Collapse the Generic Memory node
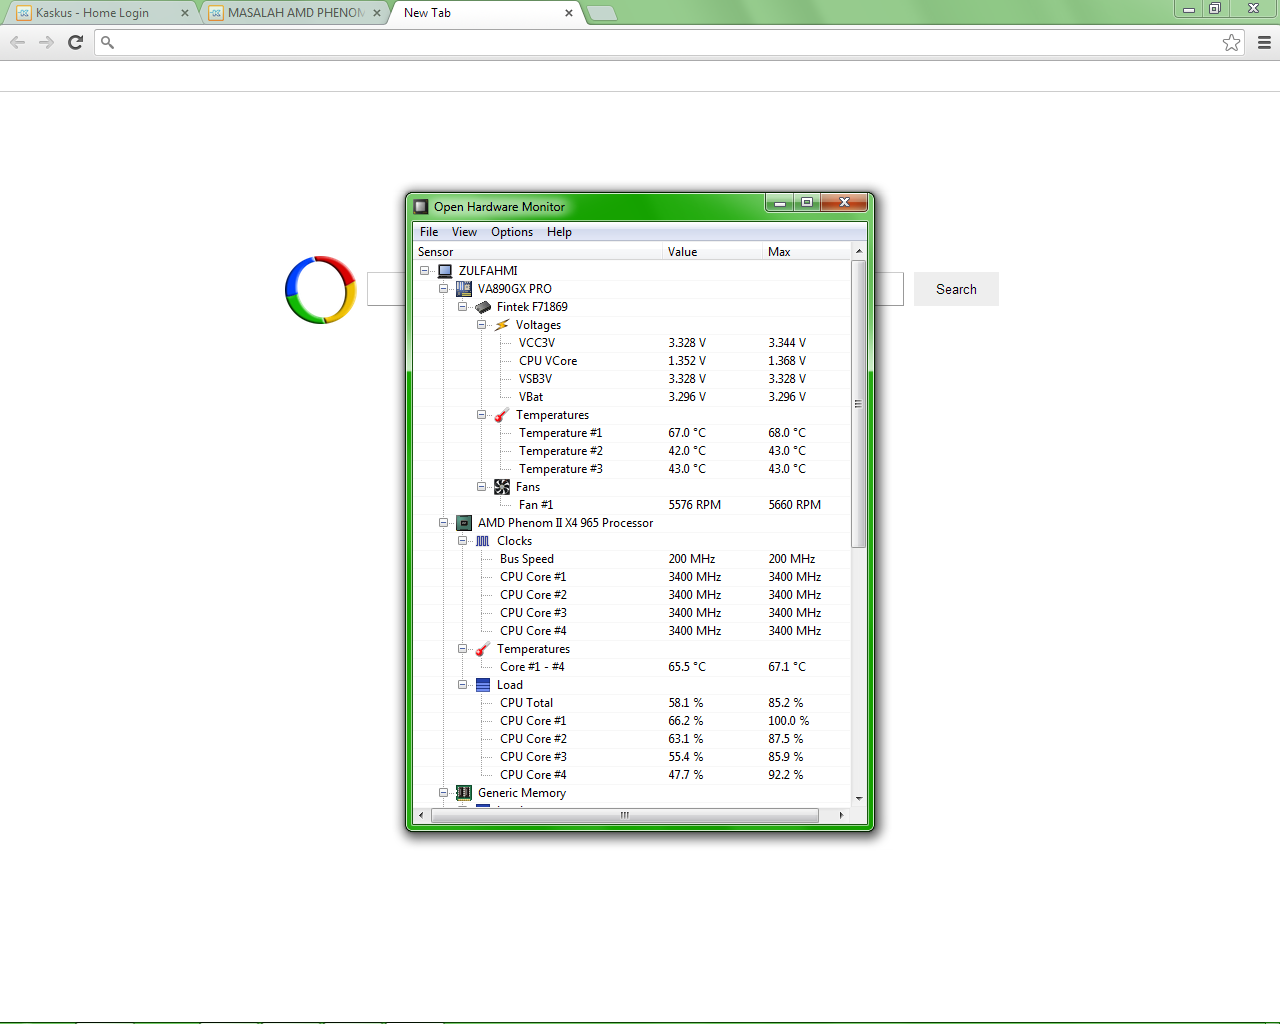Viewport: 1280px width, 1024px height. pyautogui.click(x=444, y=793)
